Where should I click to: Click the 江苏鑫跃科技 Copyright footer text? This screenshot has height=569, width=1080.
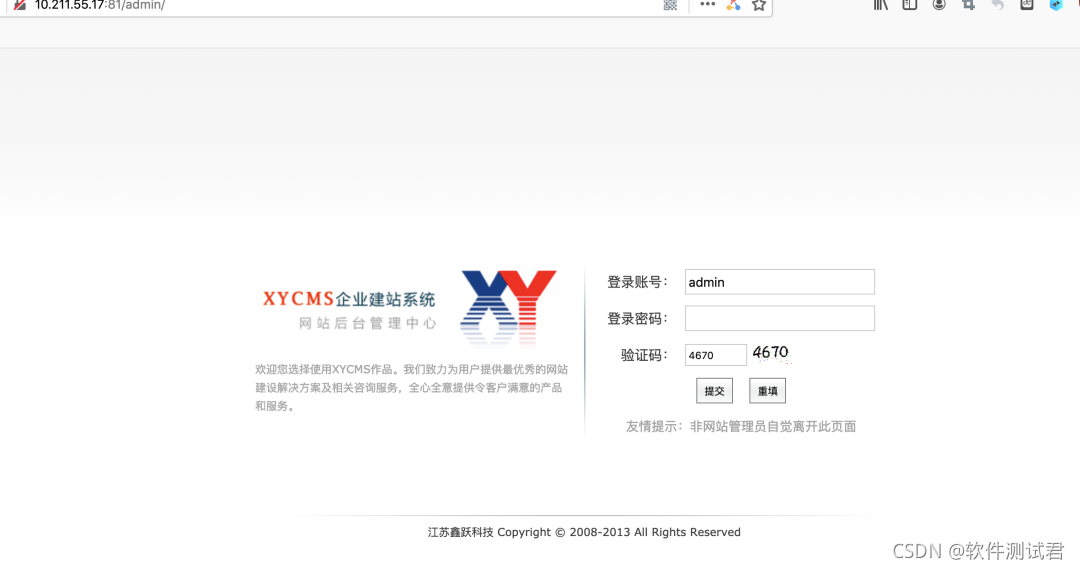[x=584, y=532]
